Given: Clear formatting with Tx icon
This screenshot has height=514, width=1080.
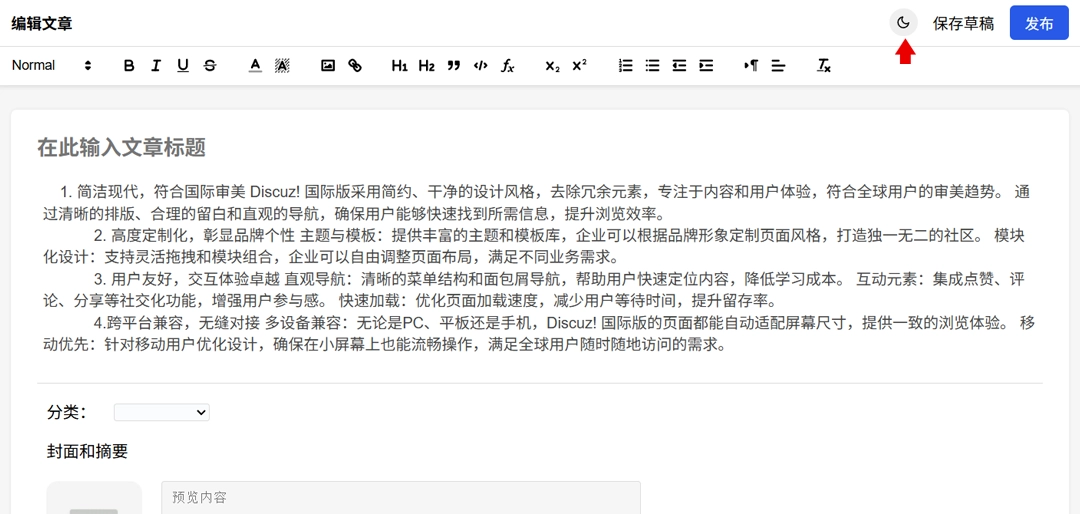Looking at the screenshot, I should click(x=824, y=65).
